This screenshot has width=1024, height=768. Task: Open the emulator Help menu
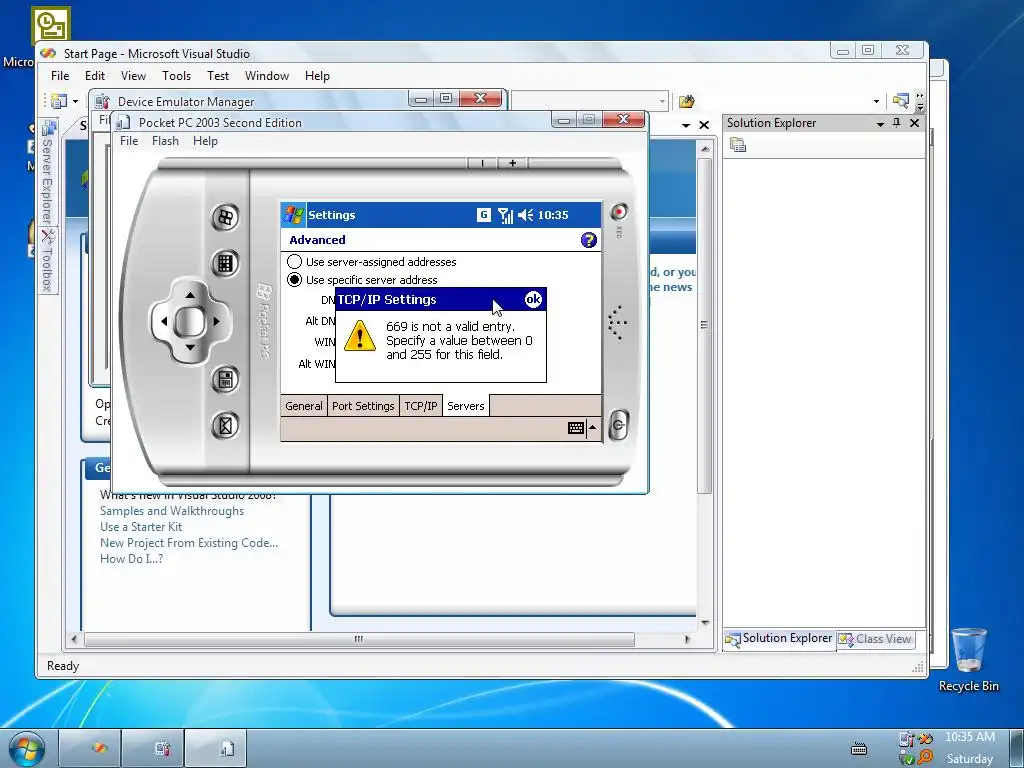click(205, 140)
